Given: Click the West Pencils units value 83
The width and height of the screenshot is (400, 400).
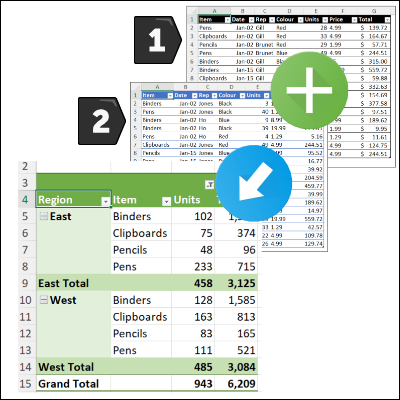Looking at the screenshot, I should point(206,333).
